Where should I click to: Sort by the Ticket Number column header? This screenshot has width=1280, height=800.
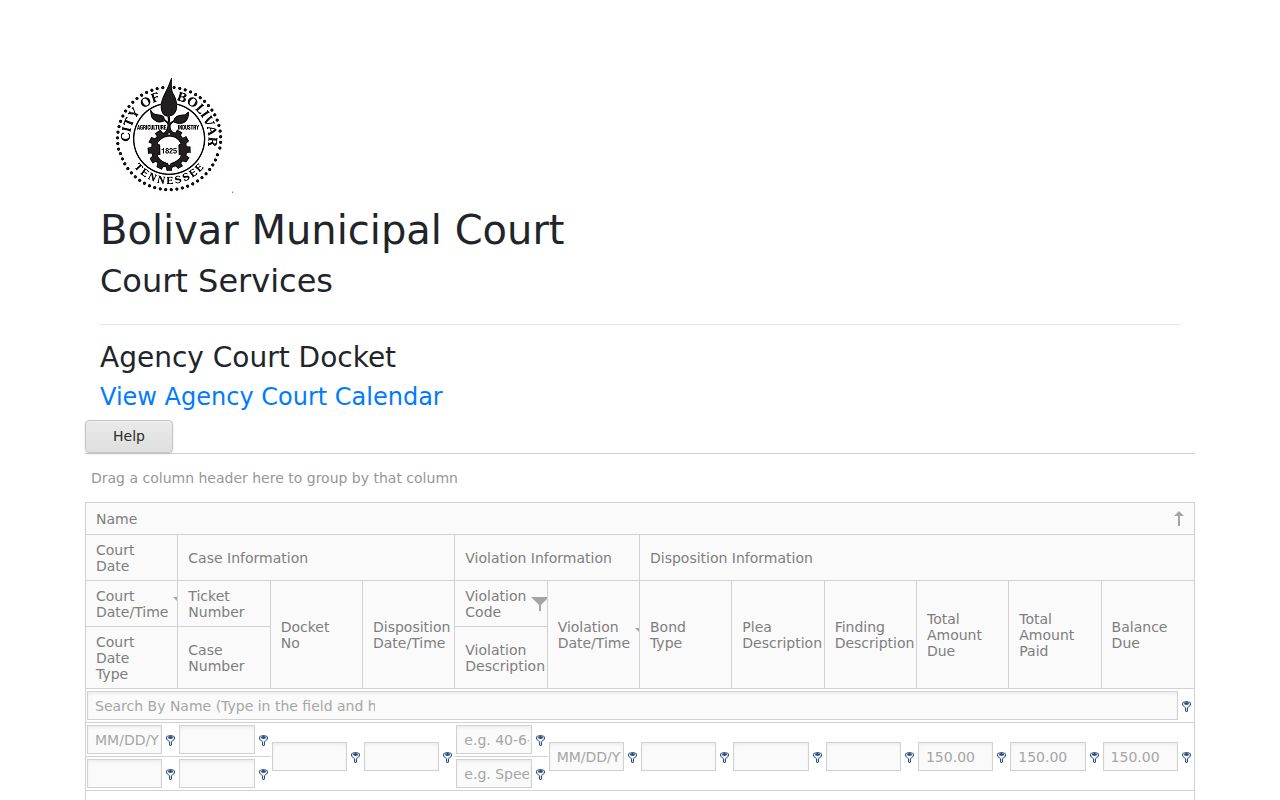coord(224,604)
